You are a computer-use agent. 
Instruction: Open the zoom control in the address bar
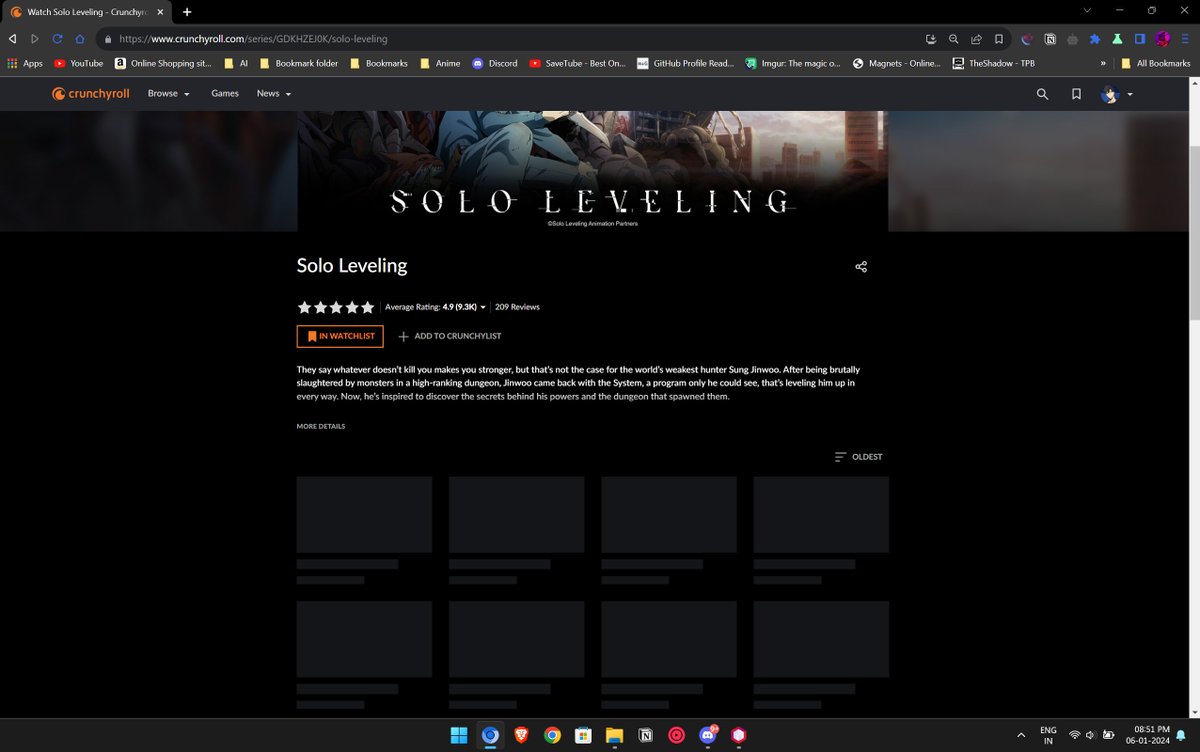954,39
